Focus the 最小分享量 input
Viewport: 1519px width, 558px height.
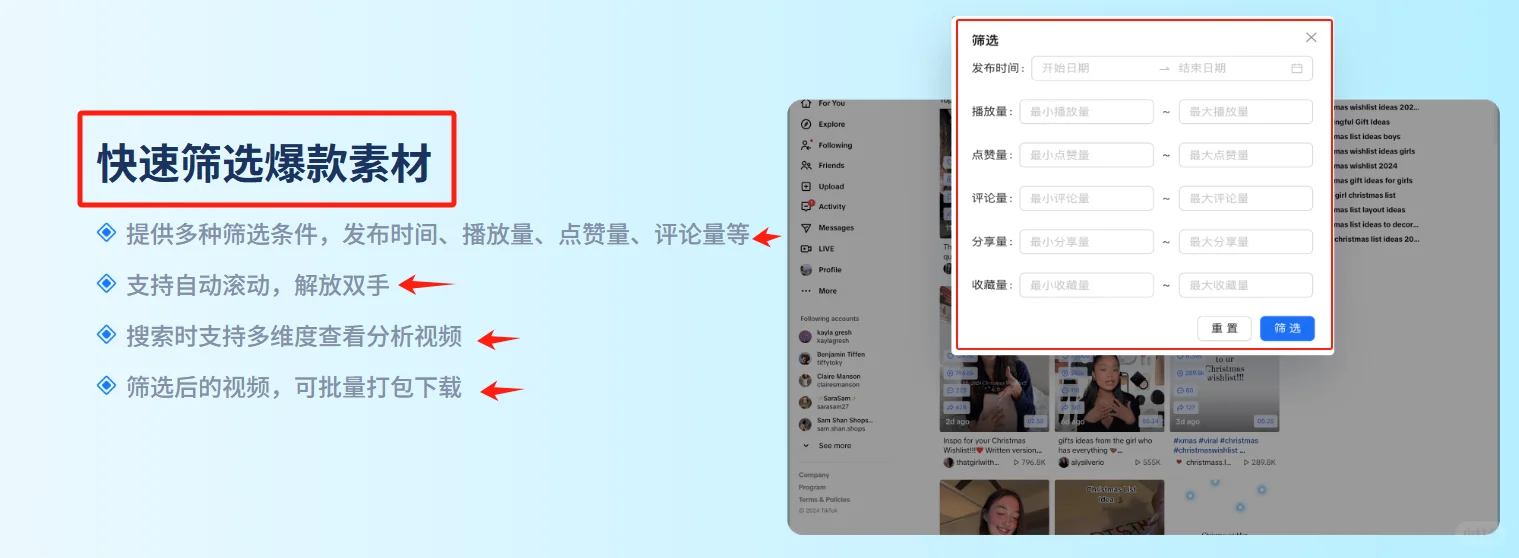coord(1086,242)
